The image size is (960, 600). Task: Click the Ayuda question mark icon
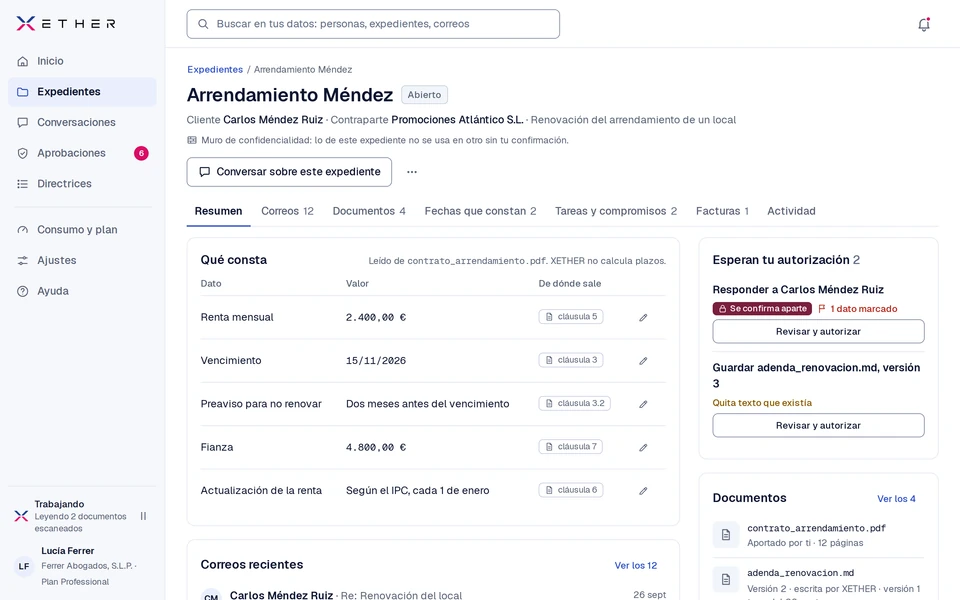[x=23, y=291]
